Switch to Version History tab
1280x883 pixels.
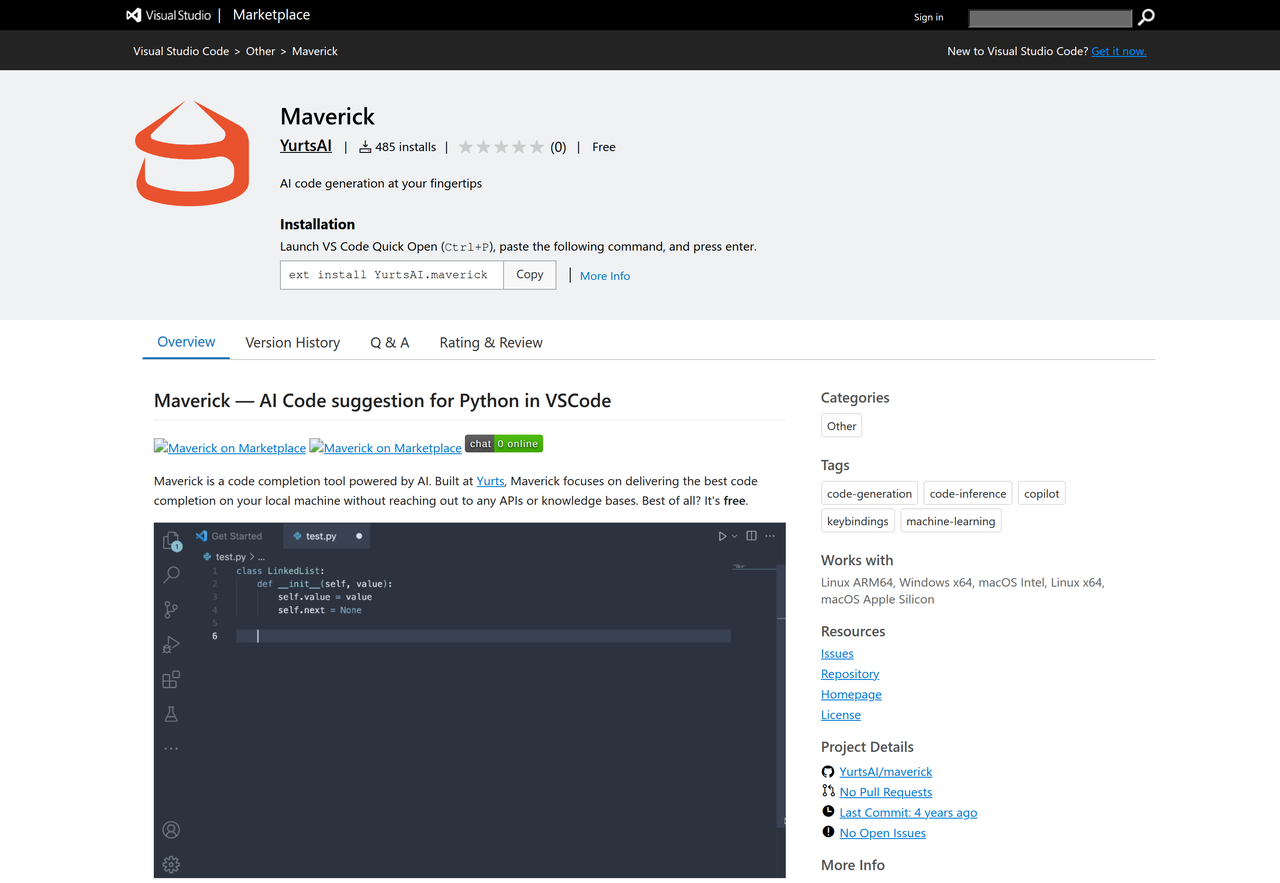pyautogui.click(x=293, y=343)
